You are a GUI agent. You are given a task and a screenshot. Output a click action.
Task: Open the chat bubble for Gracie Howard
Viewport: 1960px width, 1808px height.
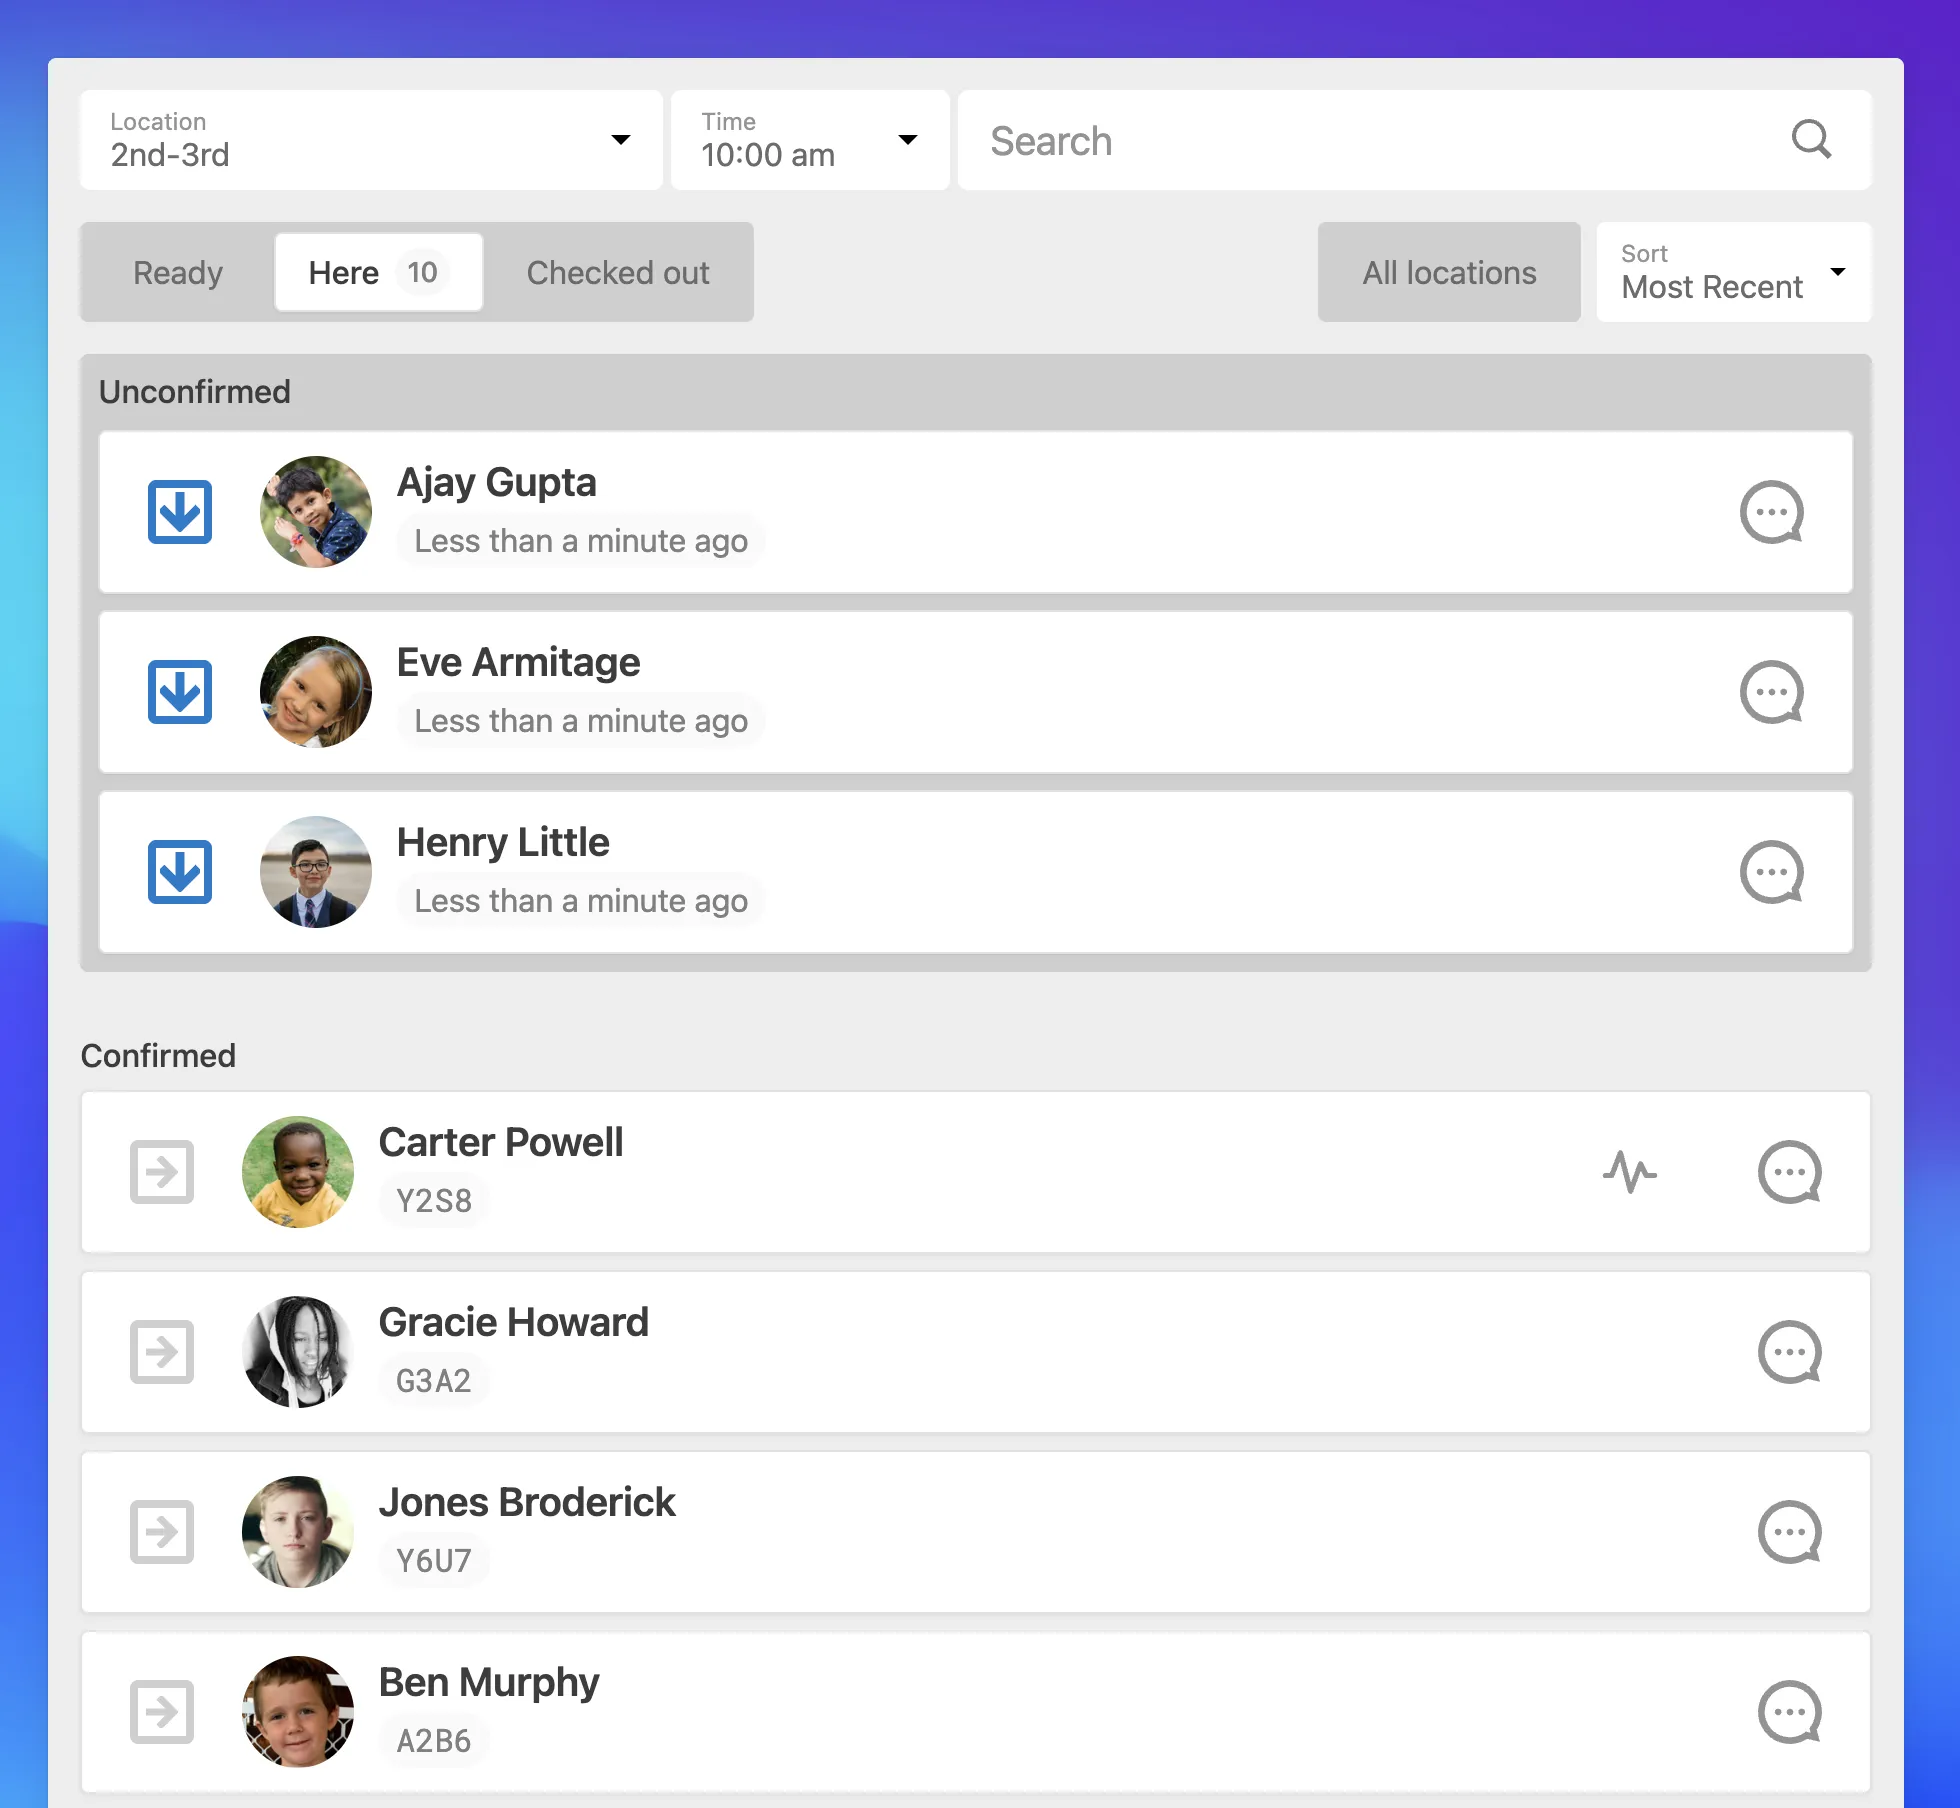(1791, 1352)
